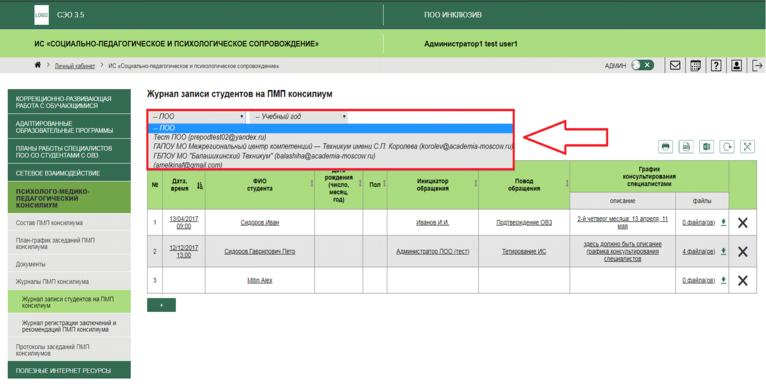This screenshot has width=766, height=384.
Task: Sort by Инициатор обращения column arrows
Action: click(475, 183)
